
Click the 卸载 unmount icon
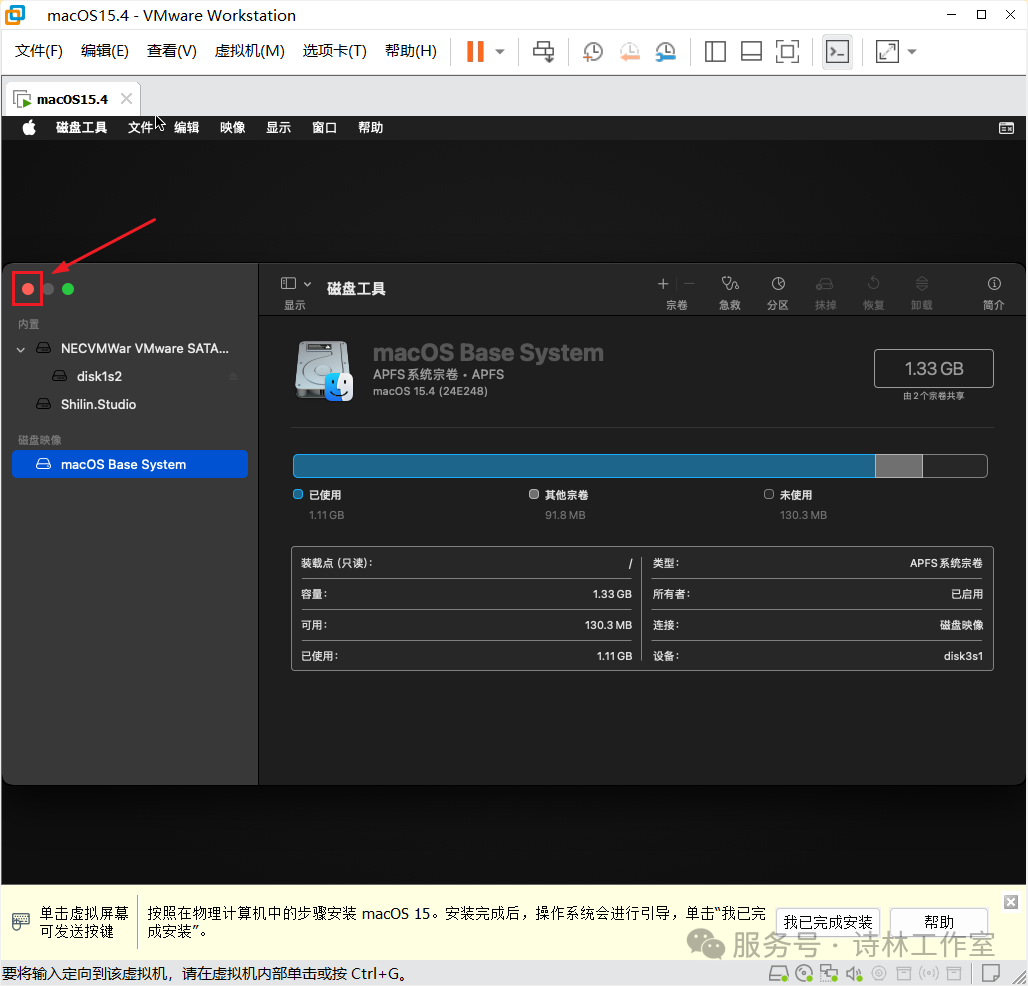922,284
